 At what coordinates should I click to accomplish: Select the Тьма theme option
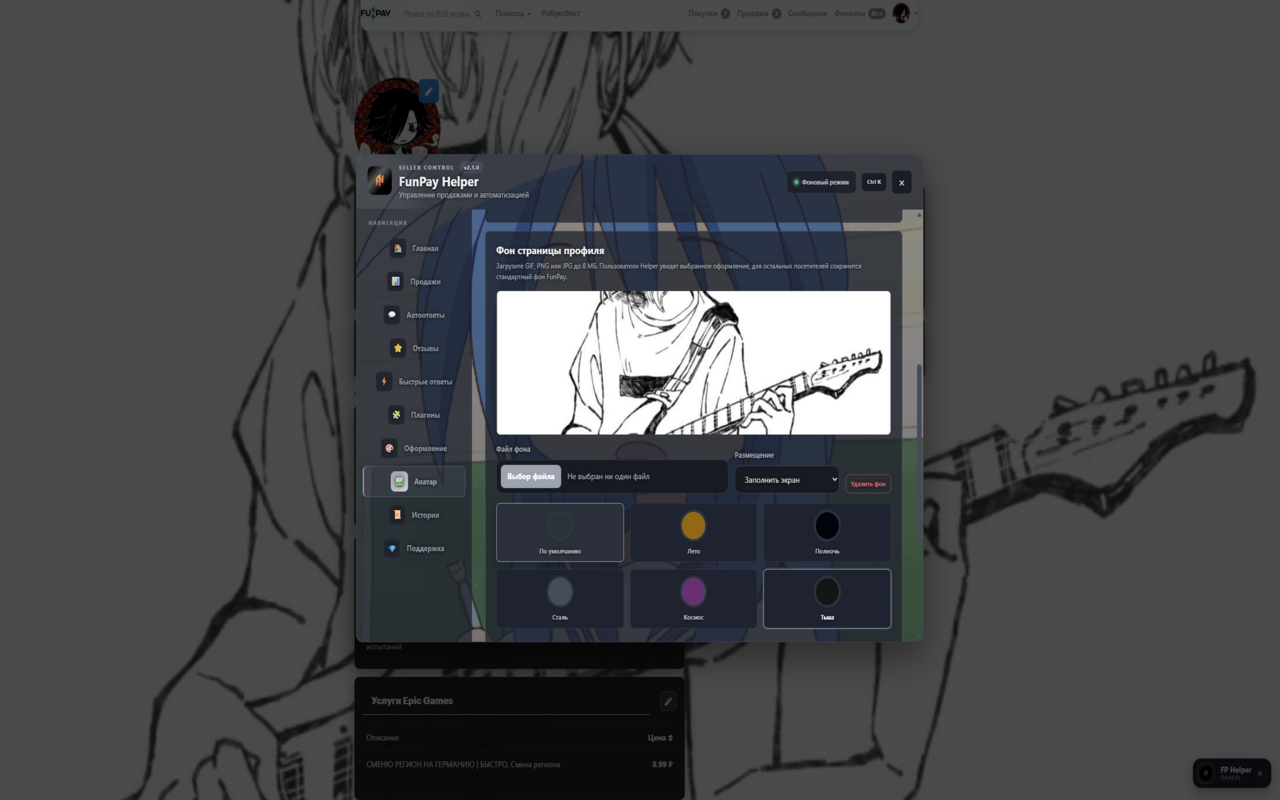[827, 599]
